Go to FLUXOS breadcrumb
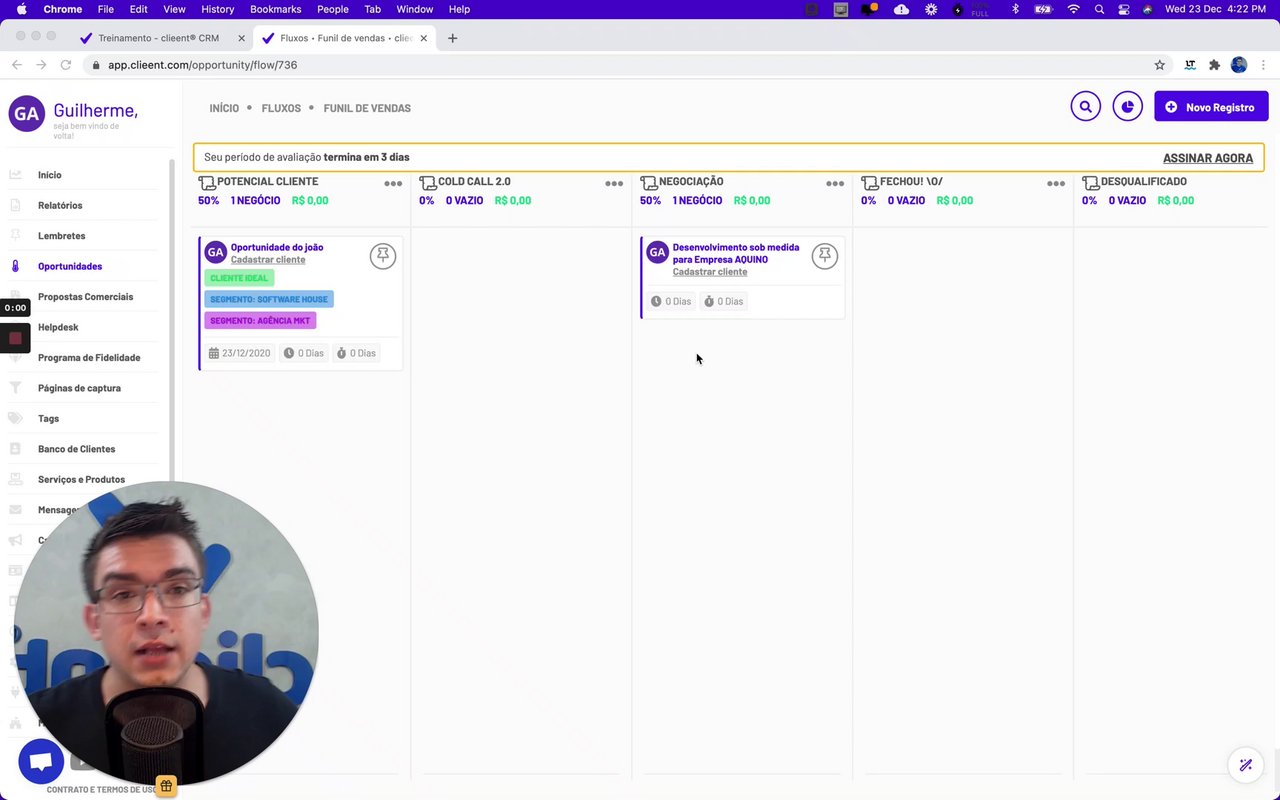 (281, 108)
